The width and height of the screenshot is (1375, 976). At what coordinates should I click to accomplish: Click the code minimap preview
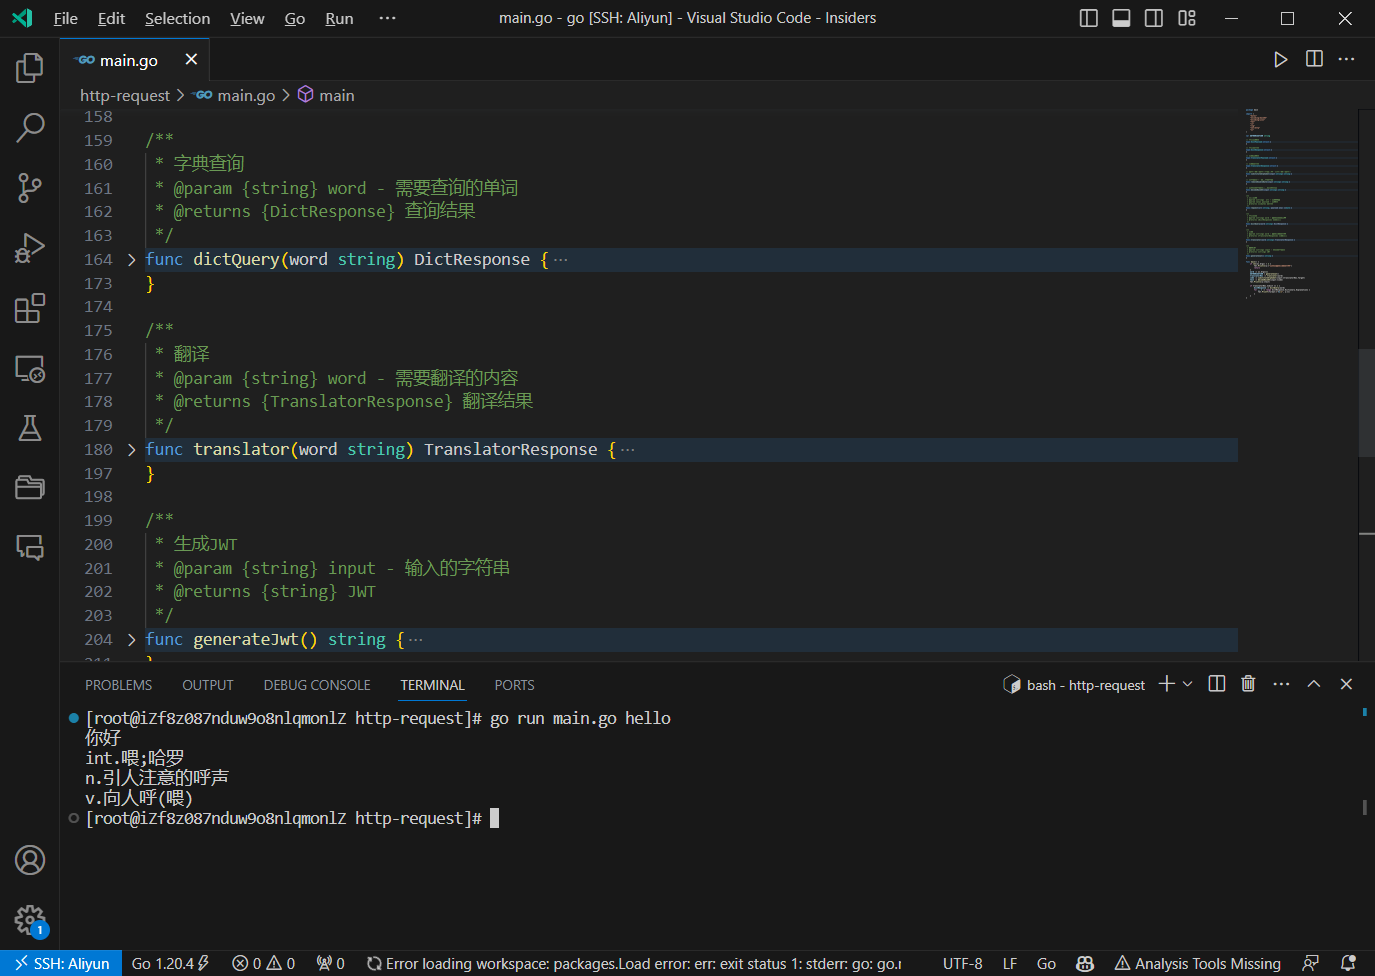(1301, 203)
